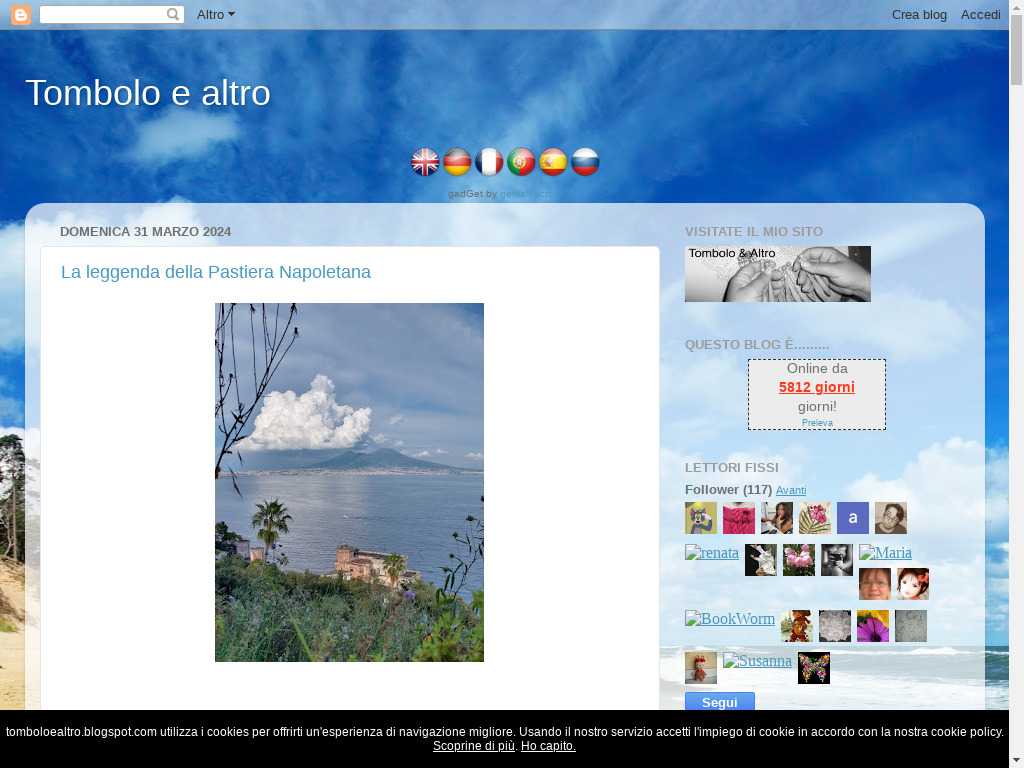Click the Avanti followers link

point(790,490)
